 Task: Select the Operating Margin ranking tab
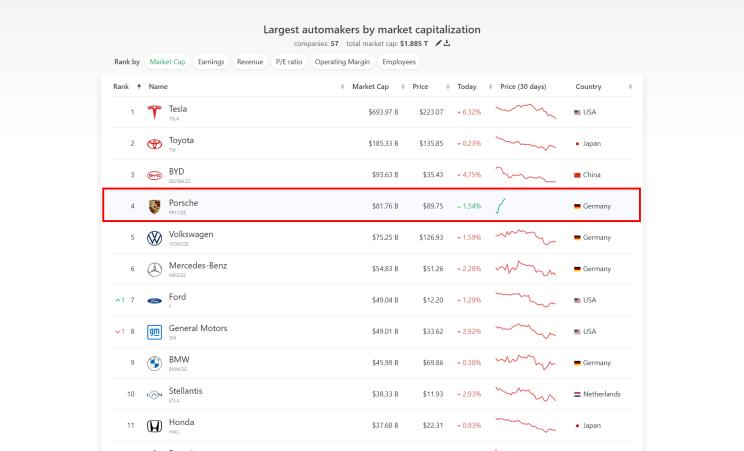(x=343, y=62)
